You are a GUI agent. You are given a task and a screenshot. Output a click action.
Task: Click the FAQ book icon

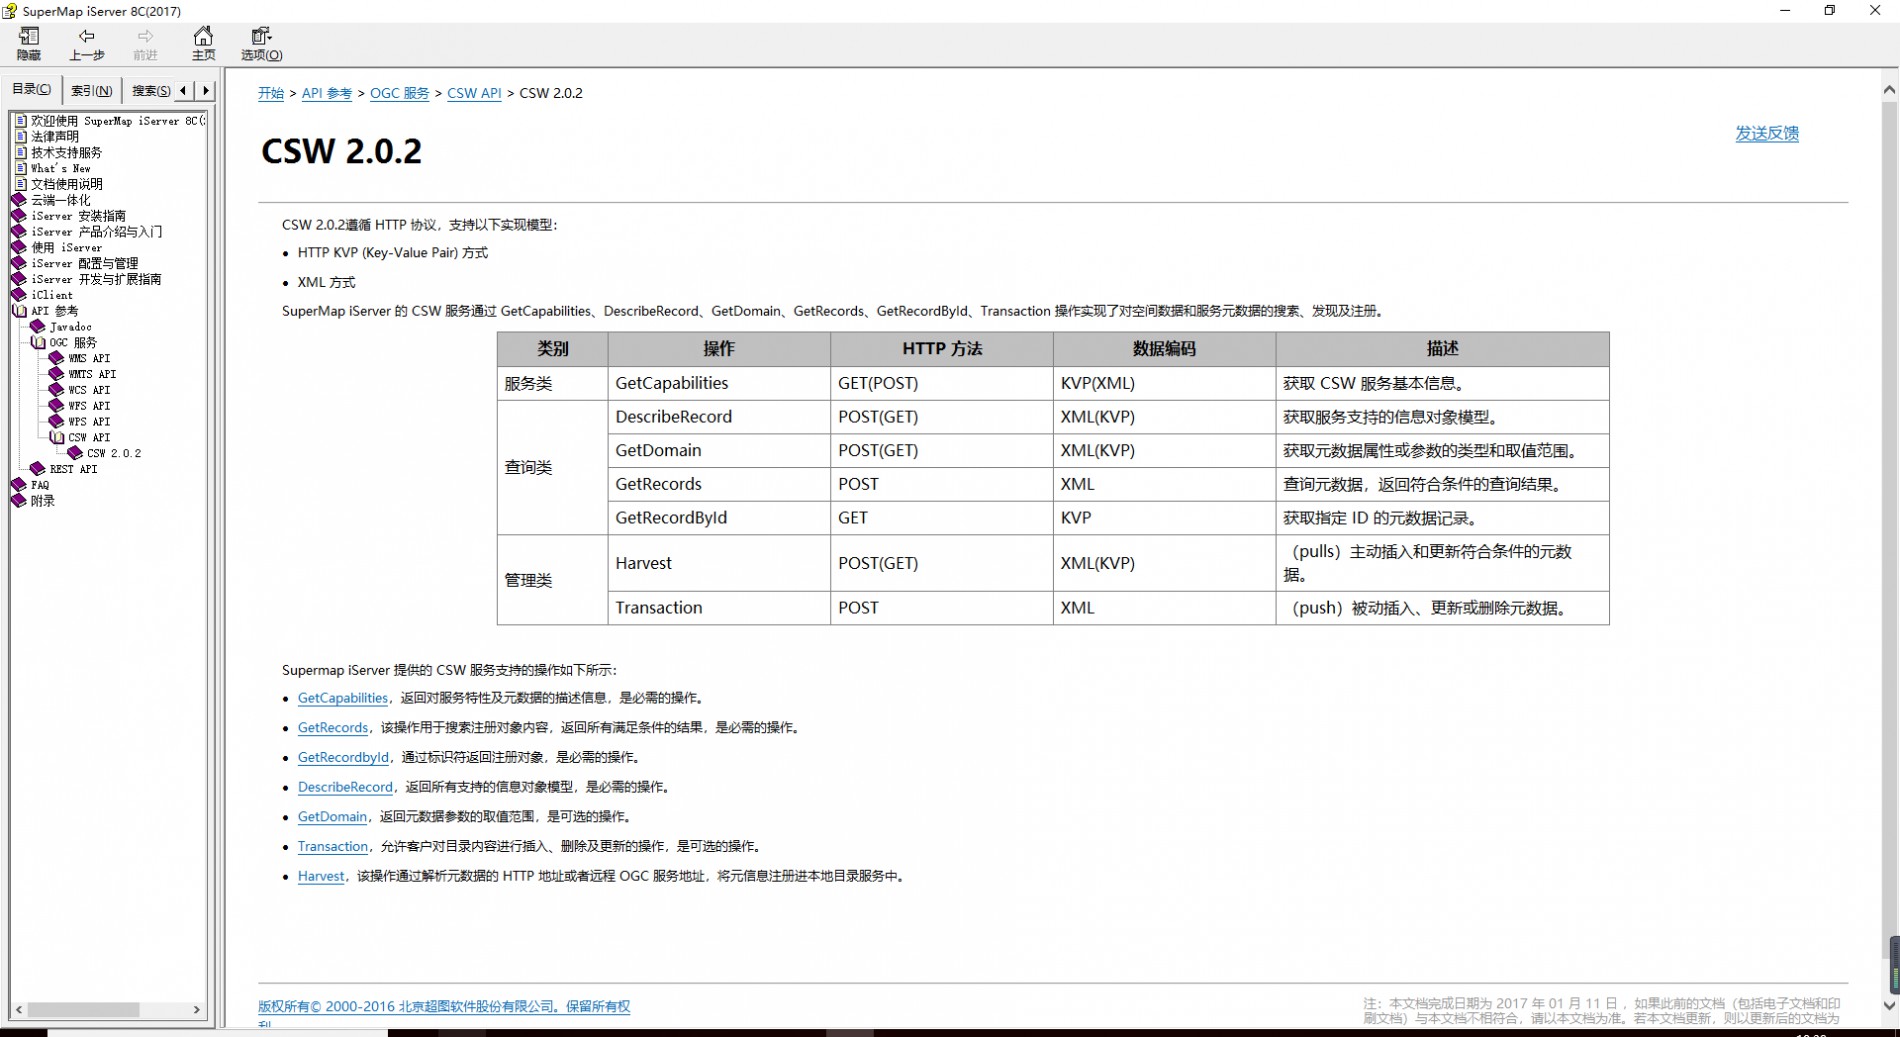click(x=19, y=485)
